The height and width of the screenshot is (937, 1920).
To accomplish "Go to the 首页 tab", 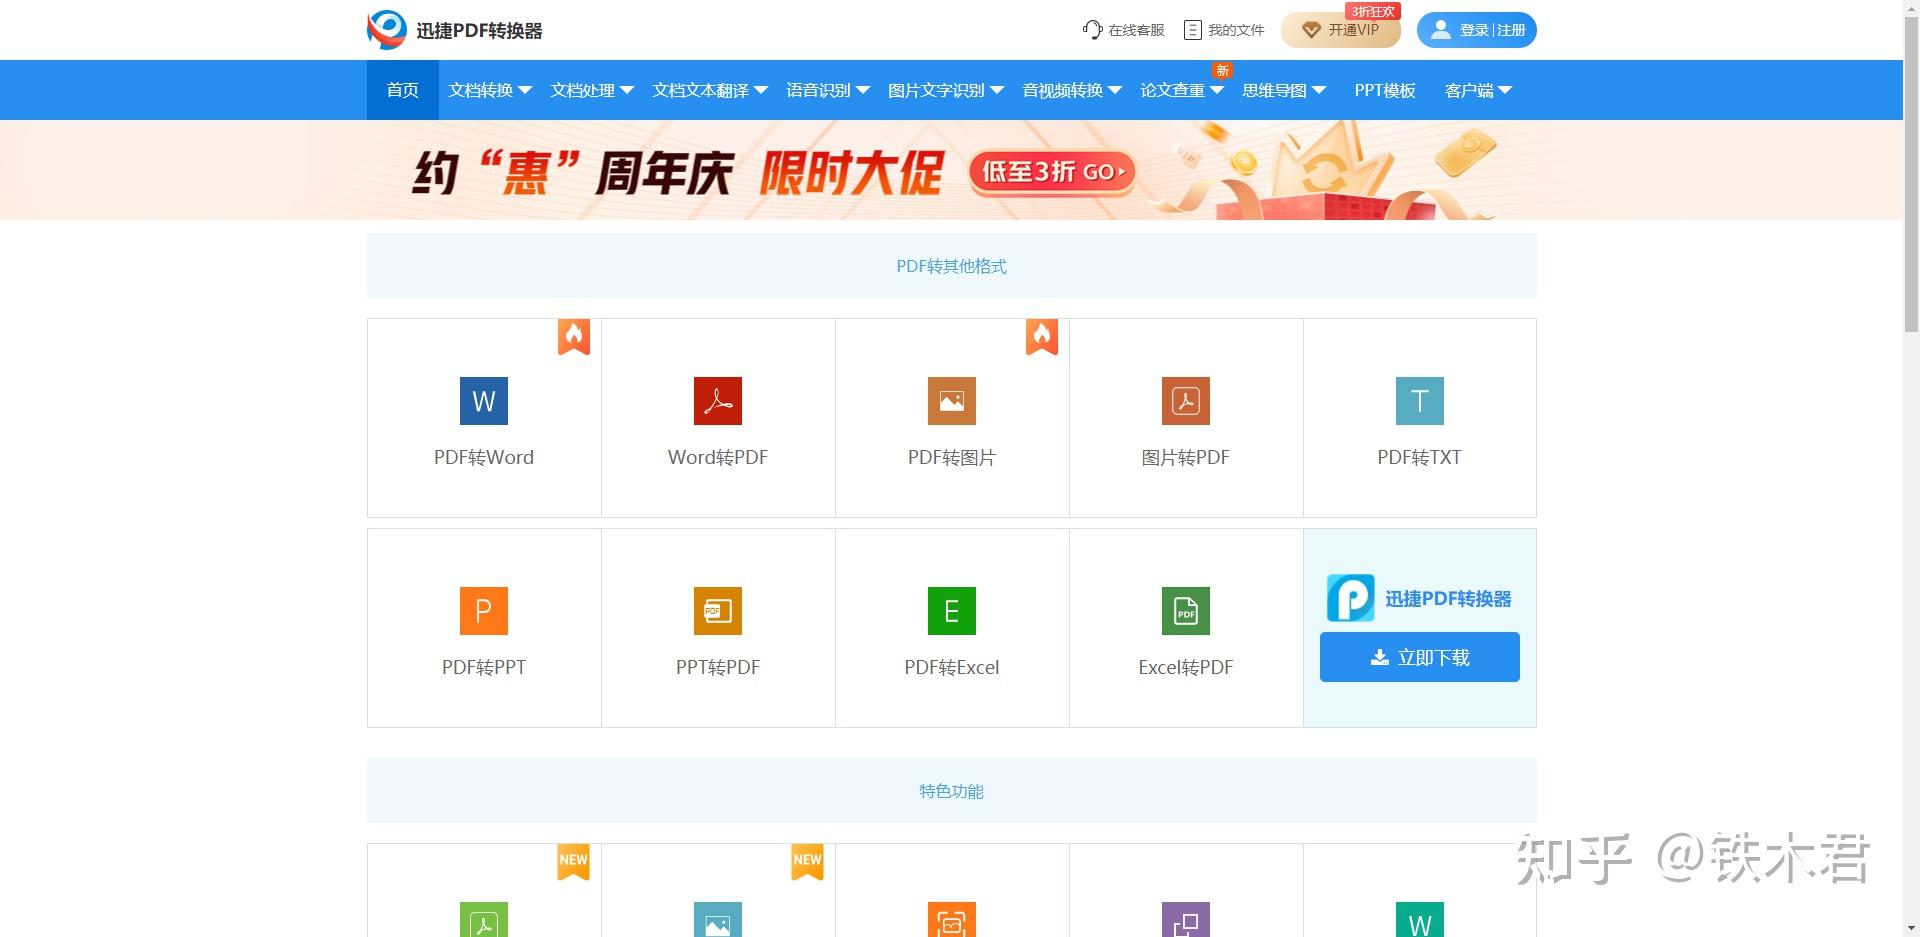I will point(403,90).
